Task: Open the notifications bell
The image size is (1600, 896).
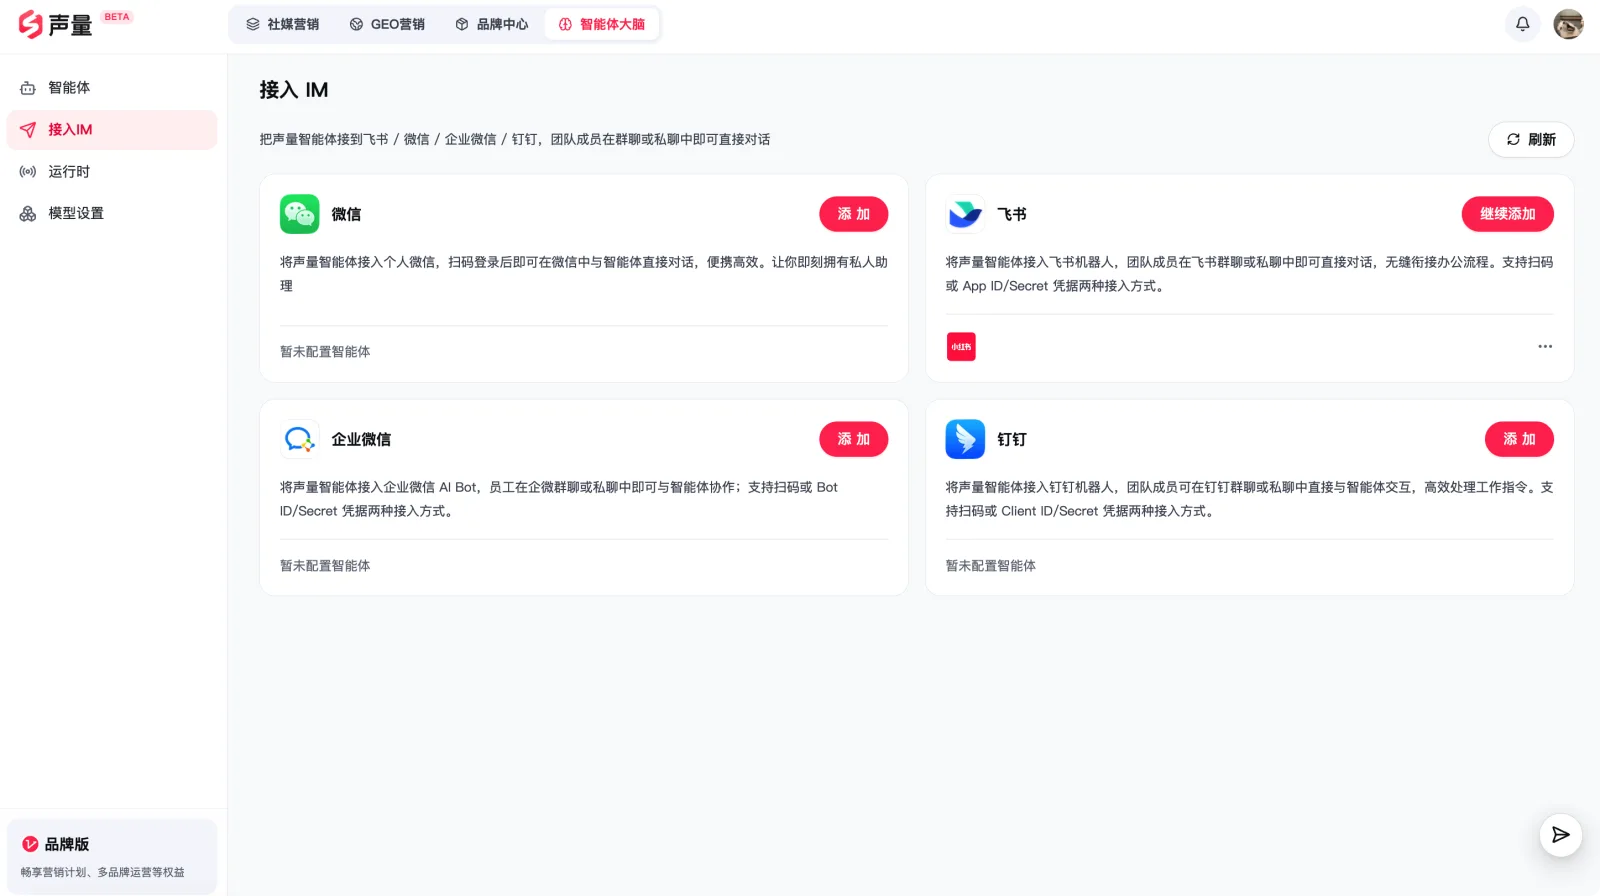Action: point(1522,24)
